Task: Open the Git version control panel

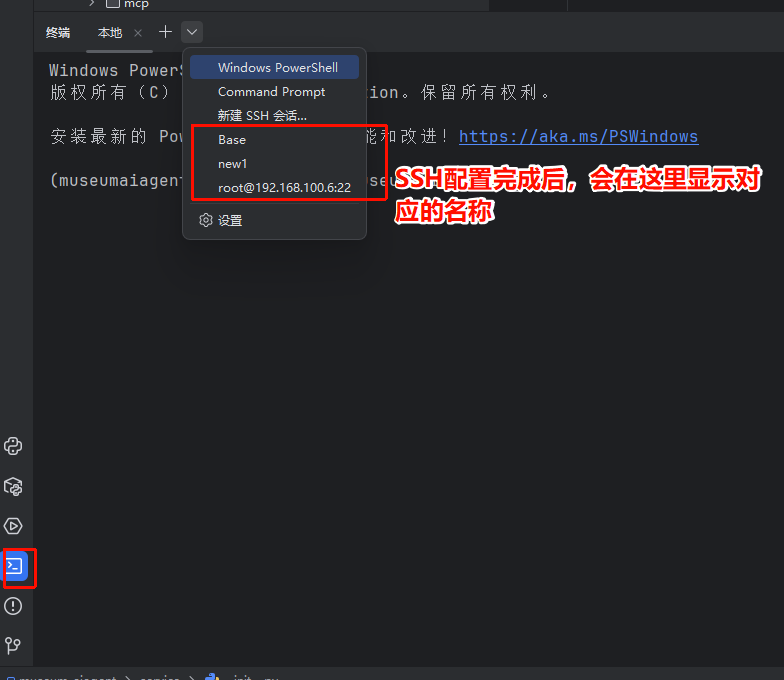Action: point(14,645)
